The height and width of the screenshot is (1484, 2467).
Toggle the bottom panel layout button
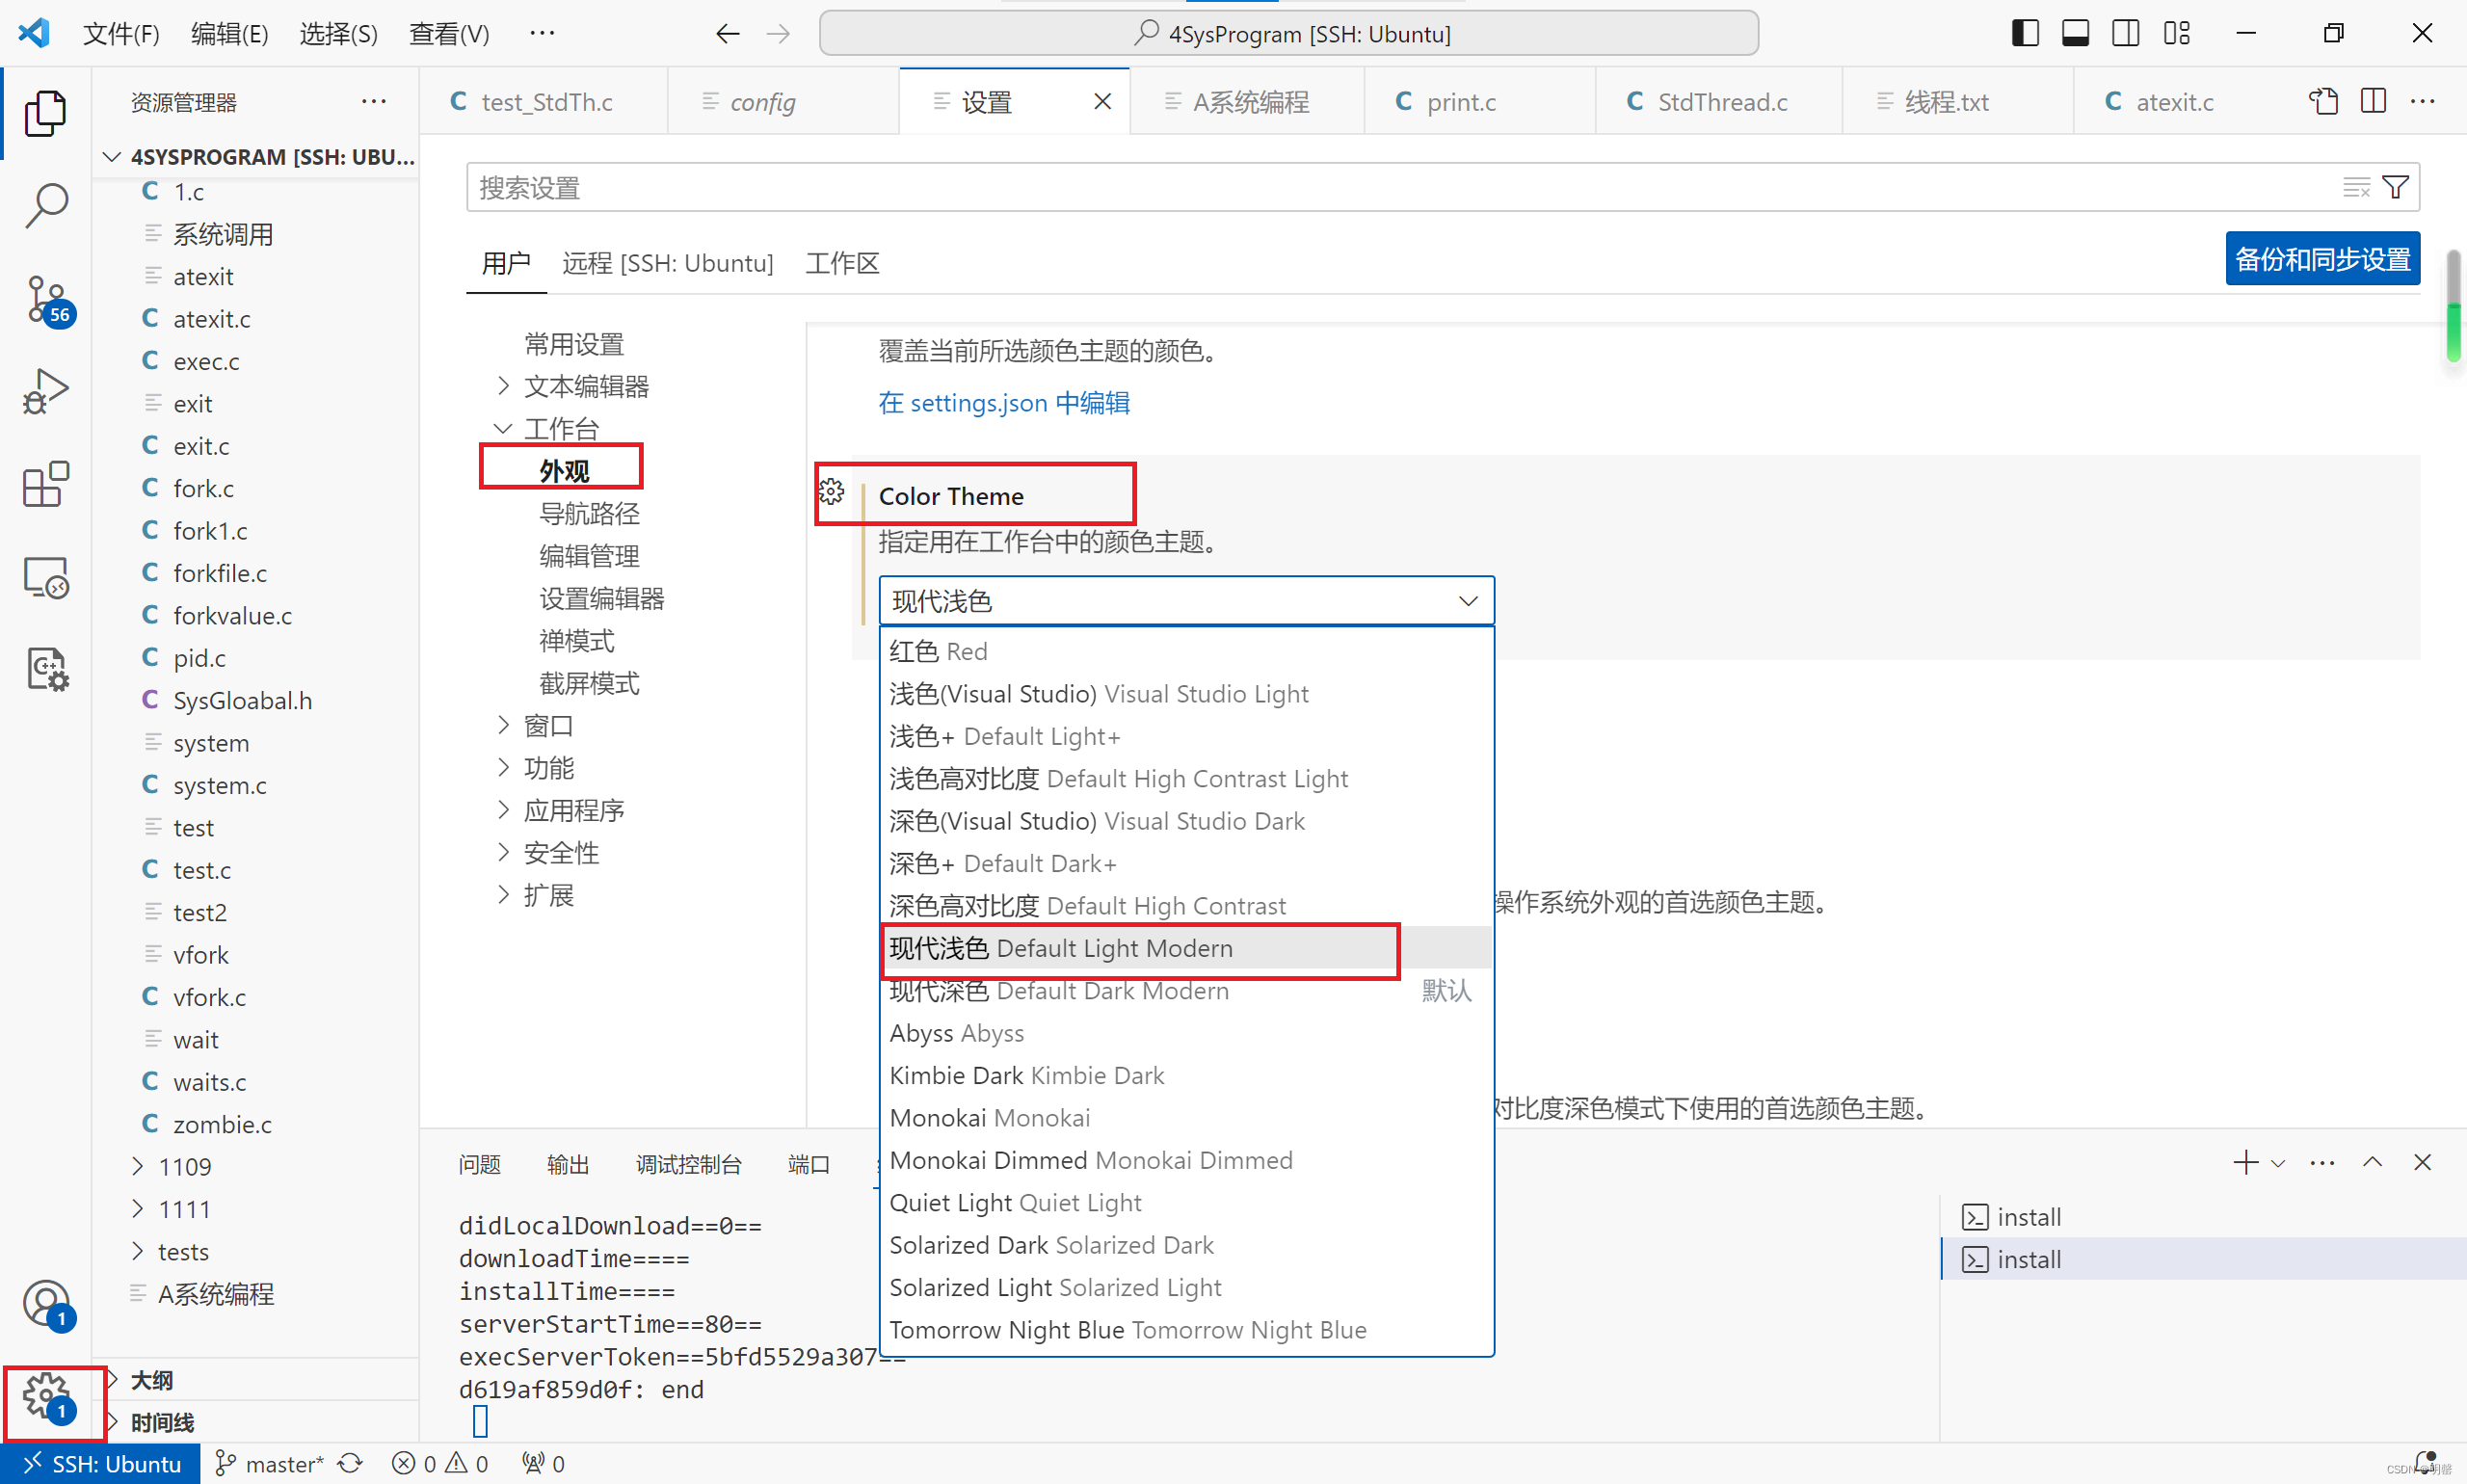(2075, 33)
